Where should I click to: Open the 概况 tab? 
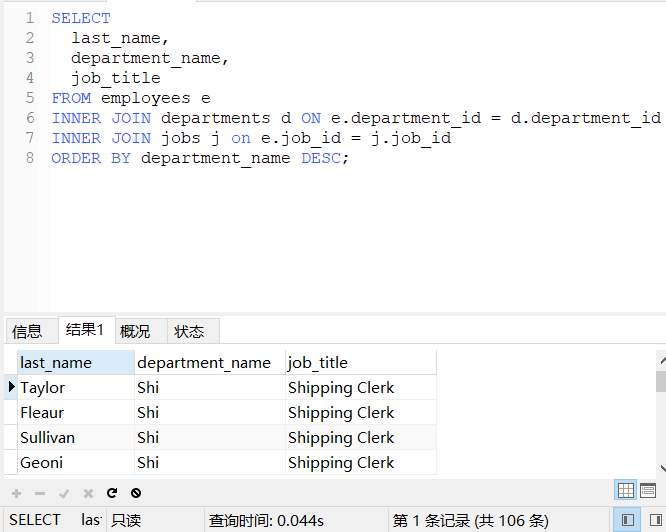coord(135,331)
